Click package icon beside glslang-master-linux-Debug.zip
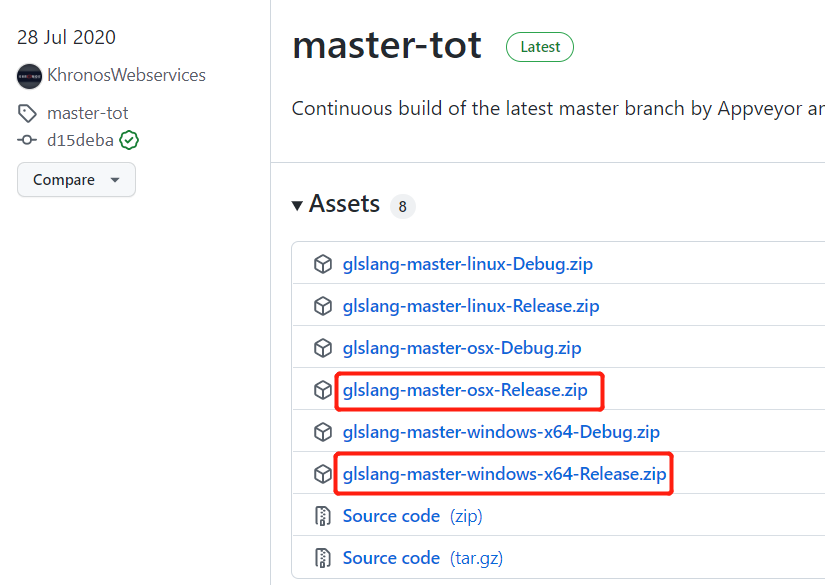 coord(323,264)
